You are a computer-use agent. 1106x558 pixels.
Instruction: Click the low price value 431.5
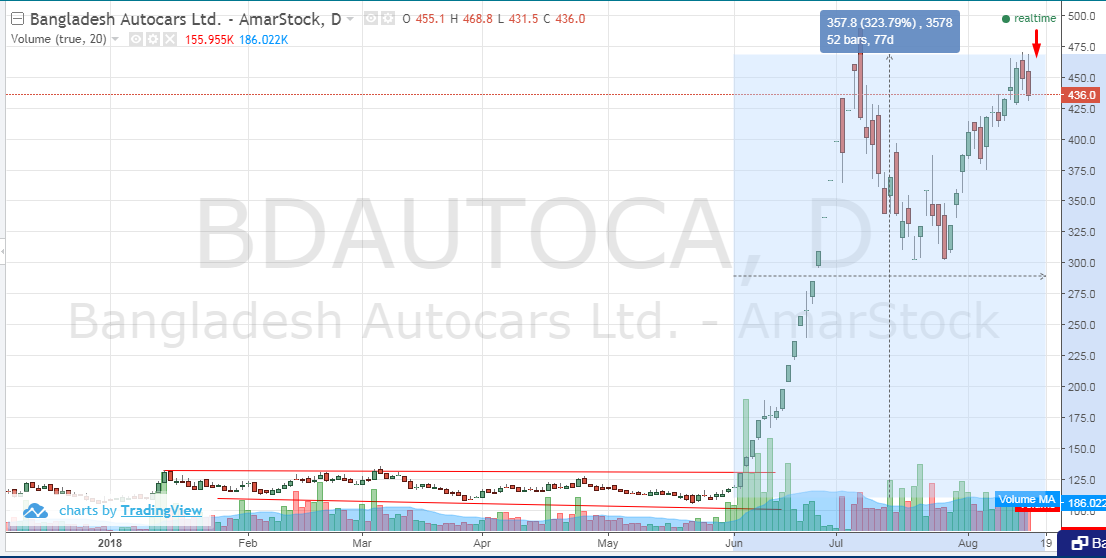tap(522, 19)
